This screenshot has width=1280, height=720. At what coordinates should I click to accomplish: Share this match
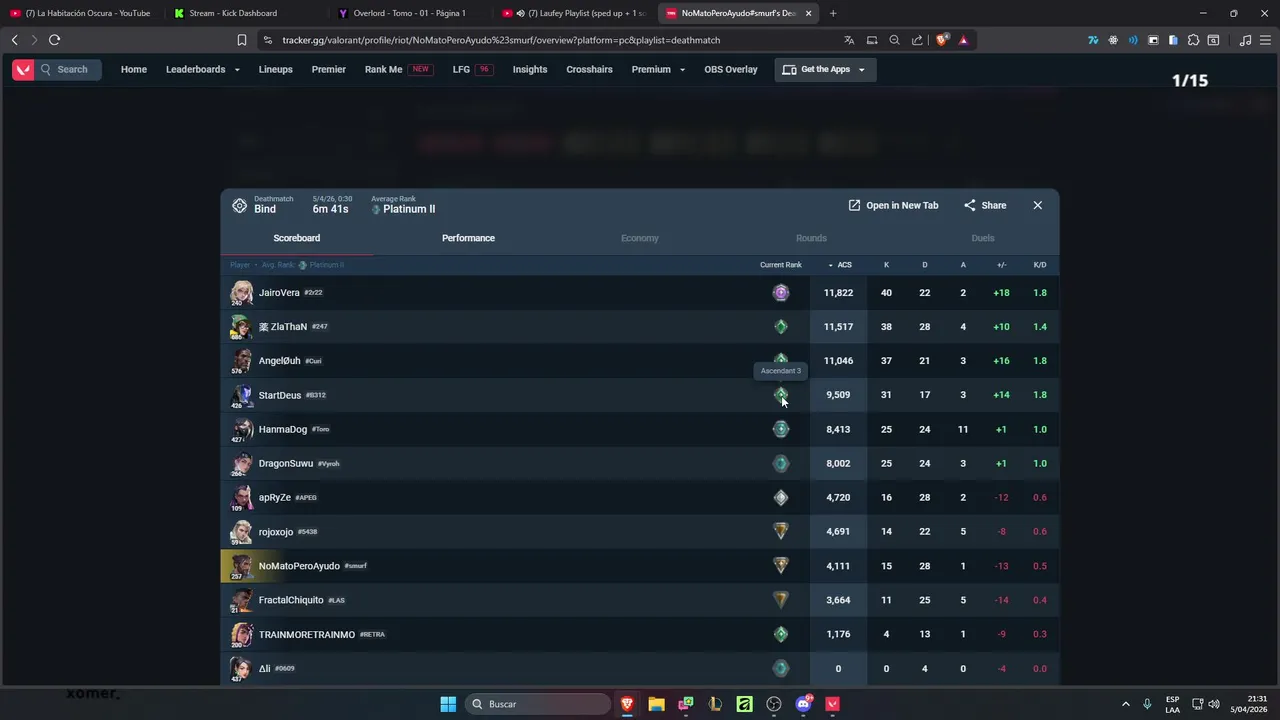[985, 205]
